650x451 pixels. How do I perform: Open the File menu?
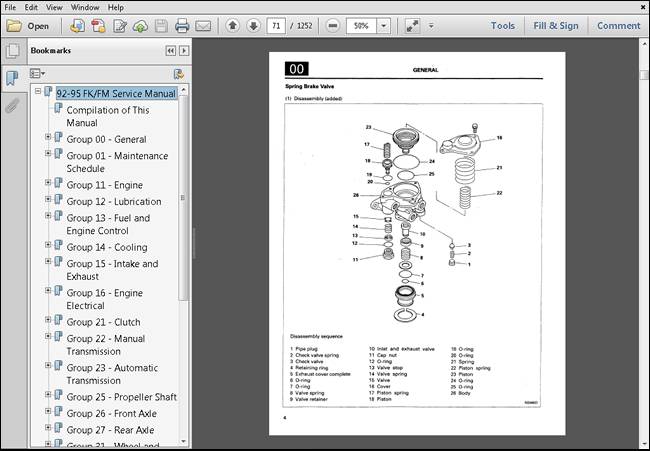click(x=10, y=7)
